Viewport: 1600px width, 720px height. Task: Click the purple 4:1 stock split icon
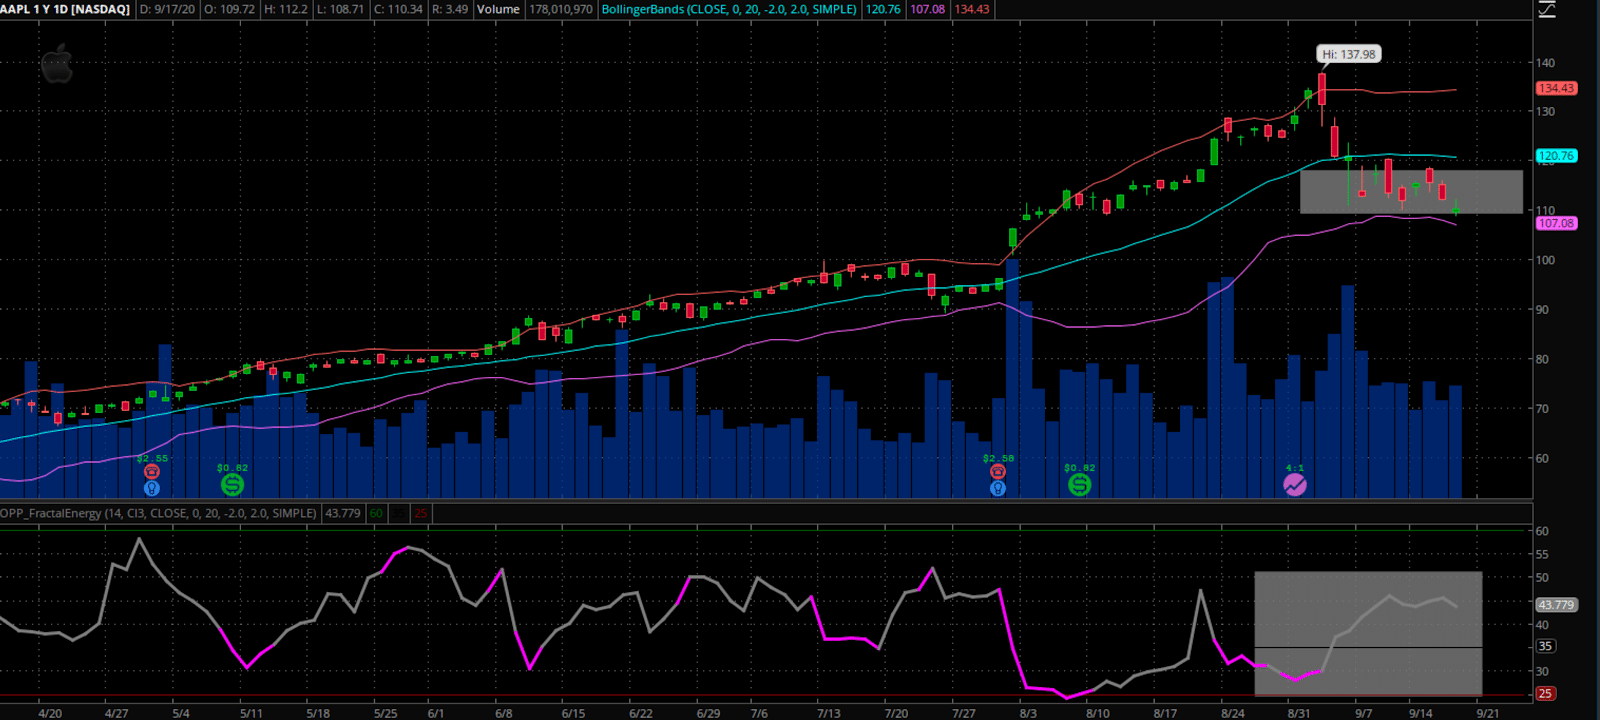1295,485
